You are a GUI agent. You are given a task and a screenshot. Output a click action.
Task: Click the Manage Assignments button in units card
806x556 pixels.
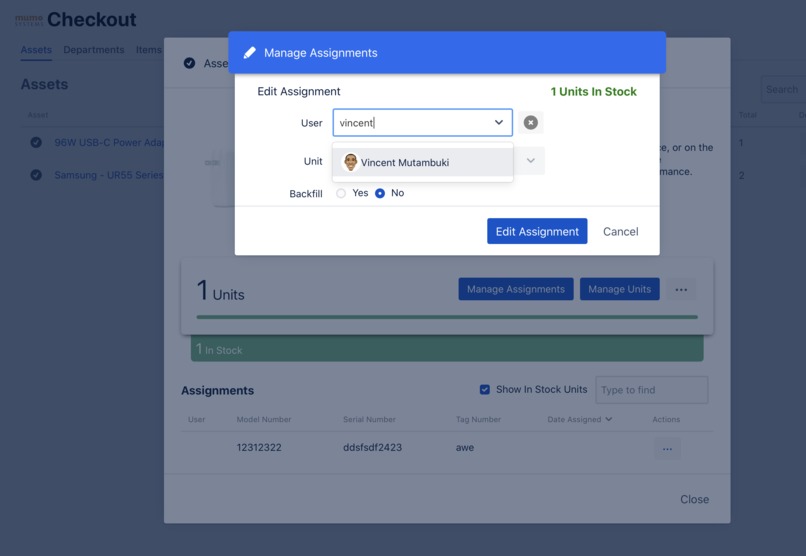516,289
